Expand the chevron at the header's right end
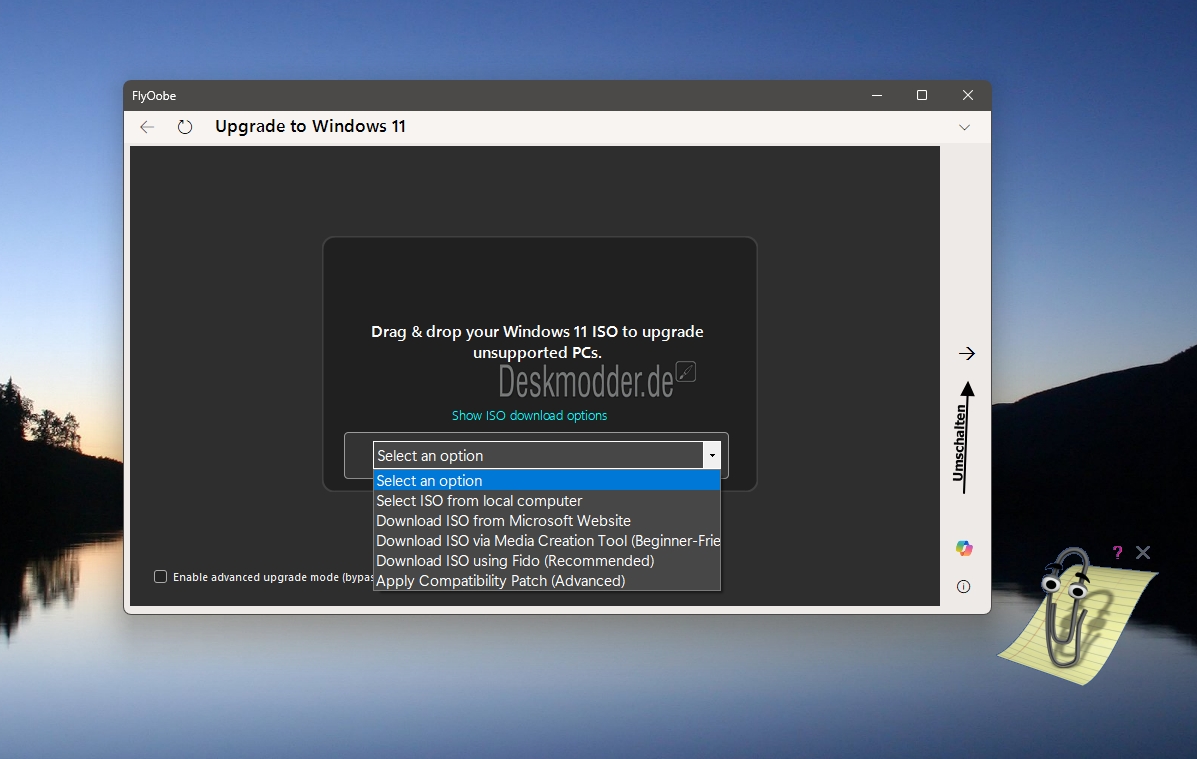1197x759 pixels. (964, 128)
